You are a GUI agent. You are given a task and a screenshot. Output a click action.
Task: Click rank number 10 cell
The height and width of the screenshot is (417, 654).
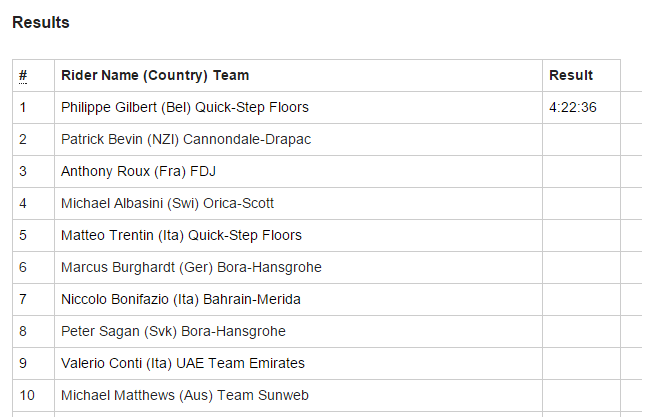tap(26, 395)
